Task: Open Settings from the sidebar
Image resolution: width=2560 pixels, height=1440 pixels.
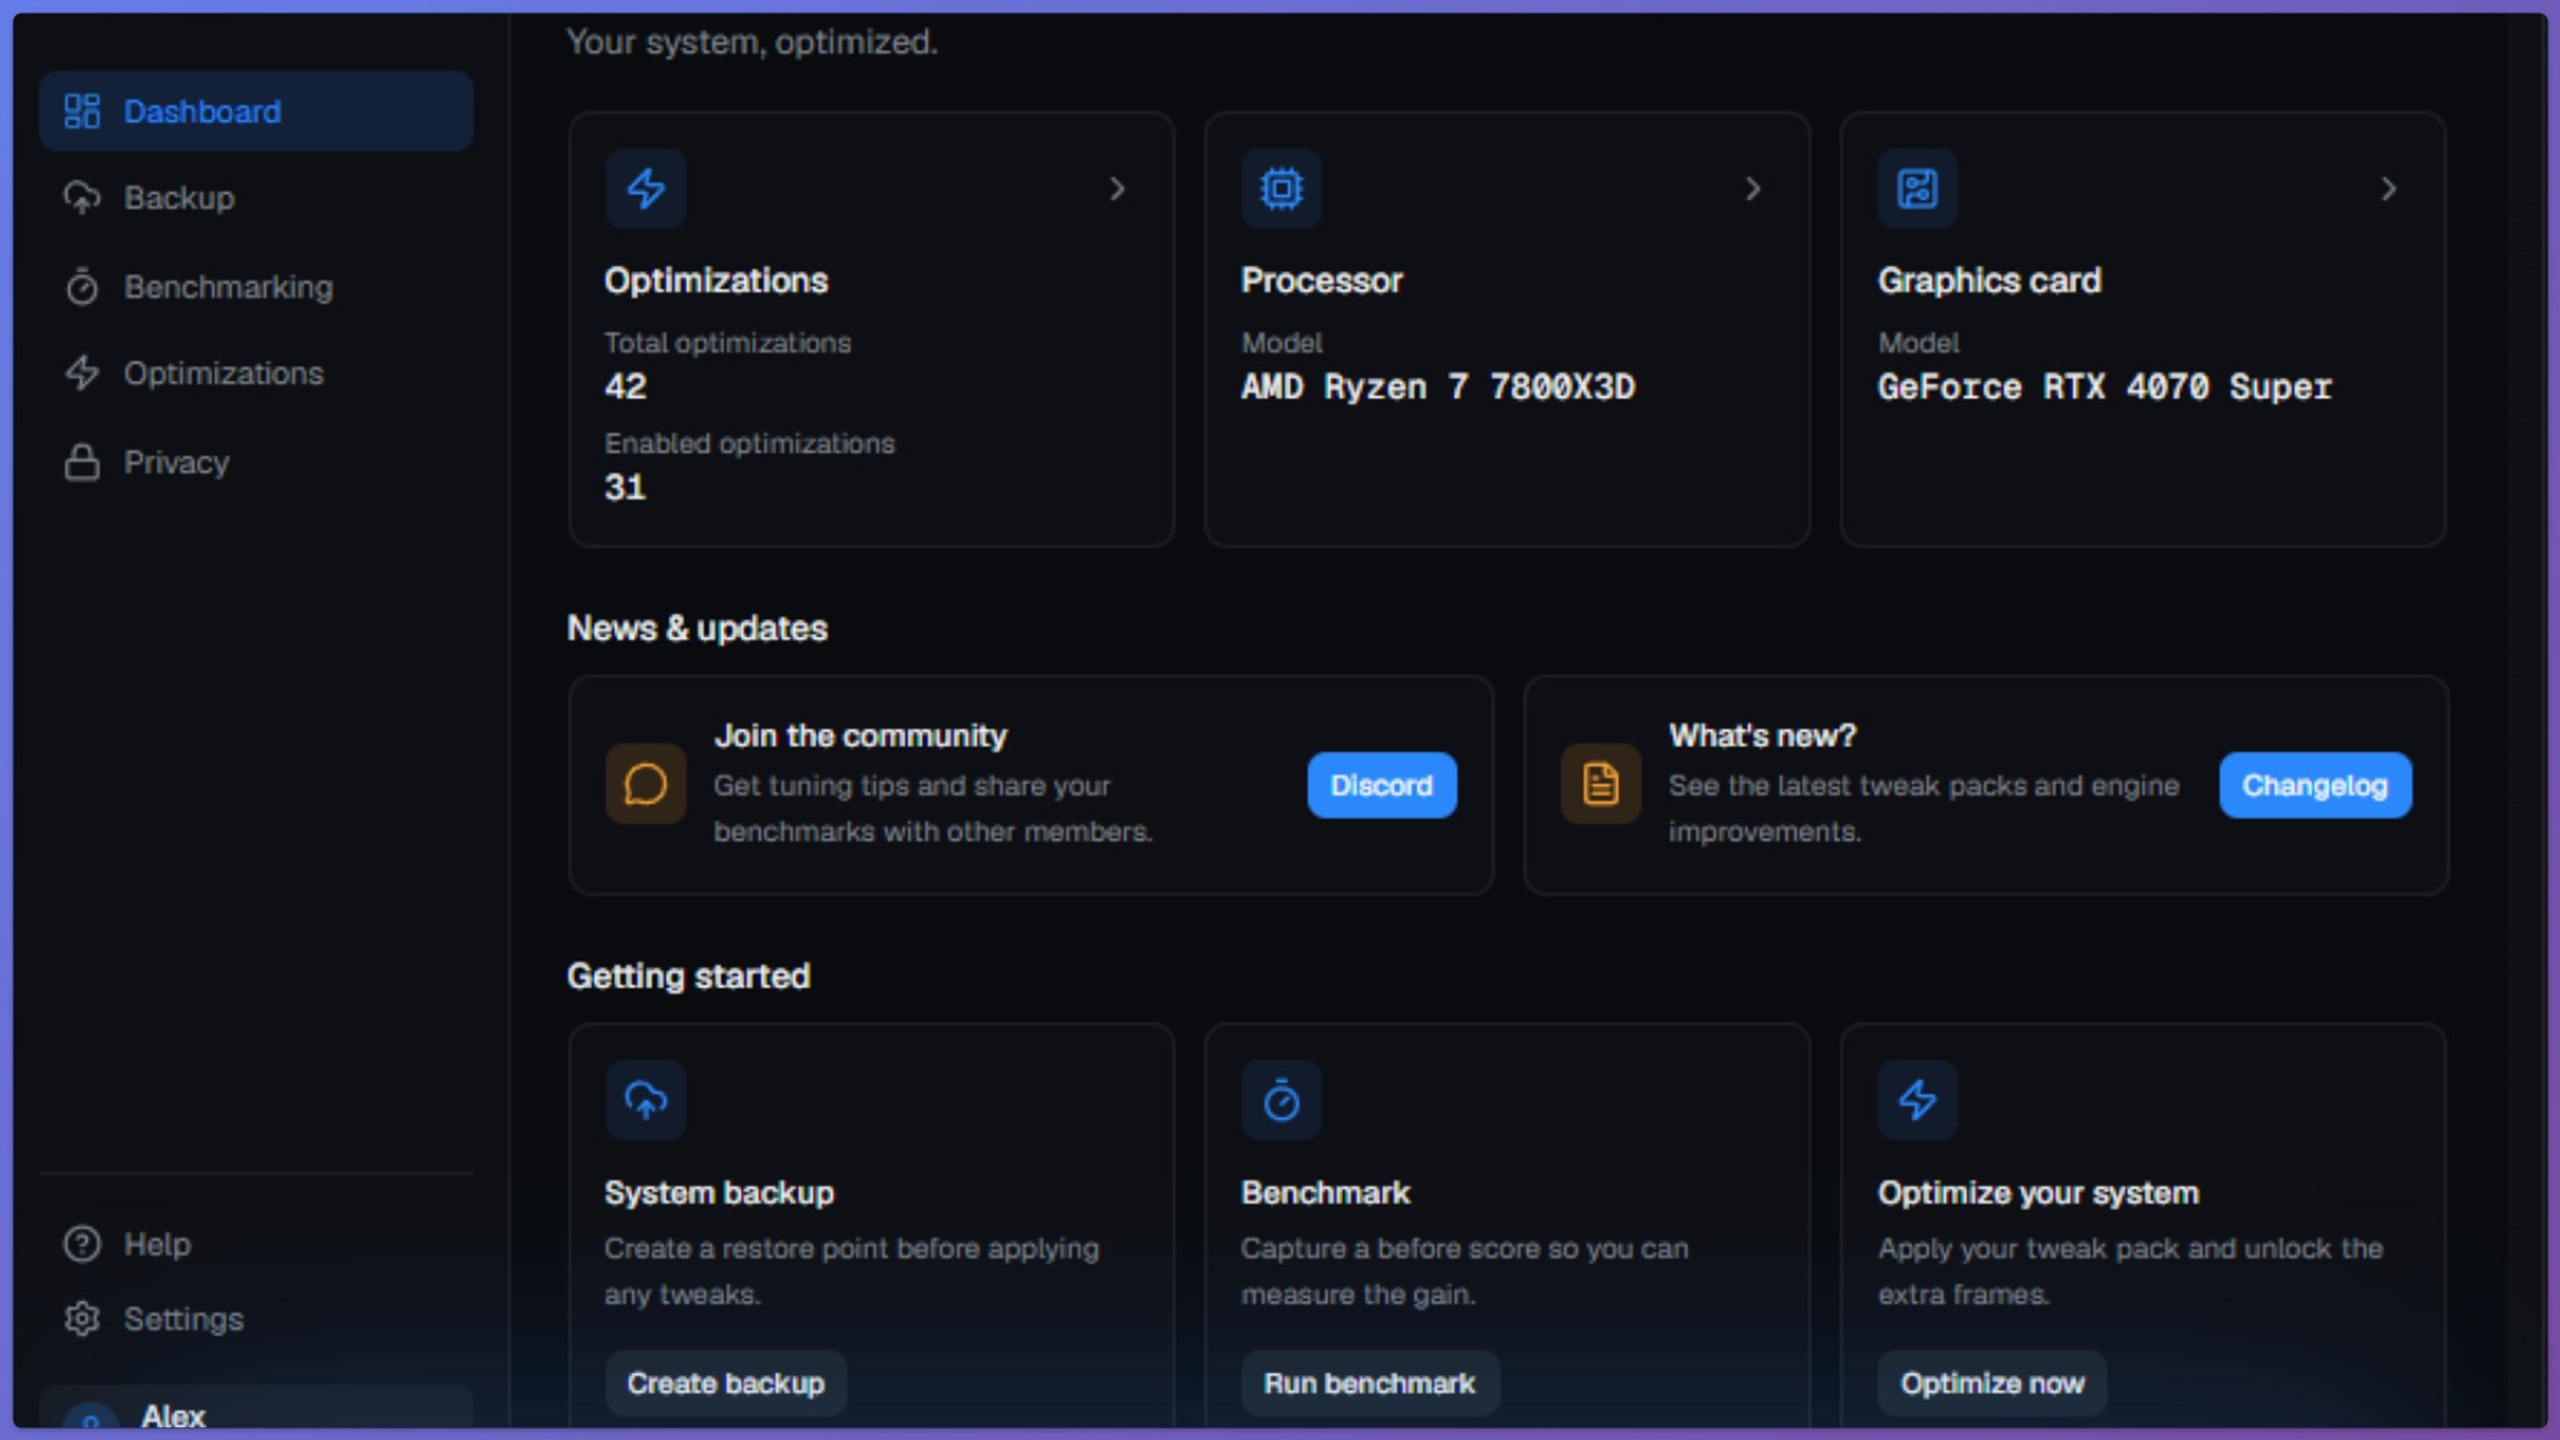Action: click(256, 1319)
